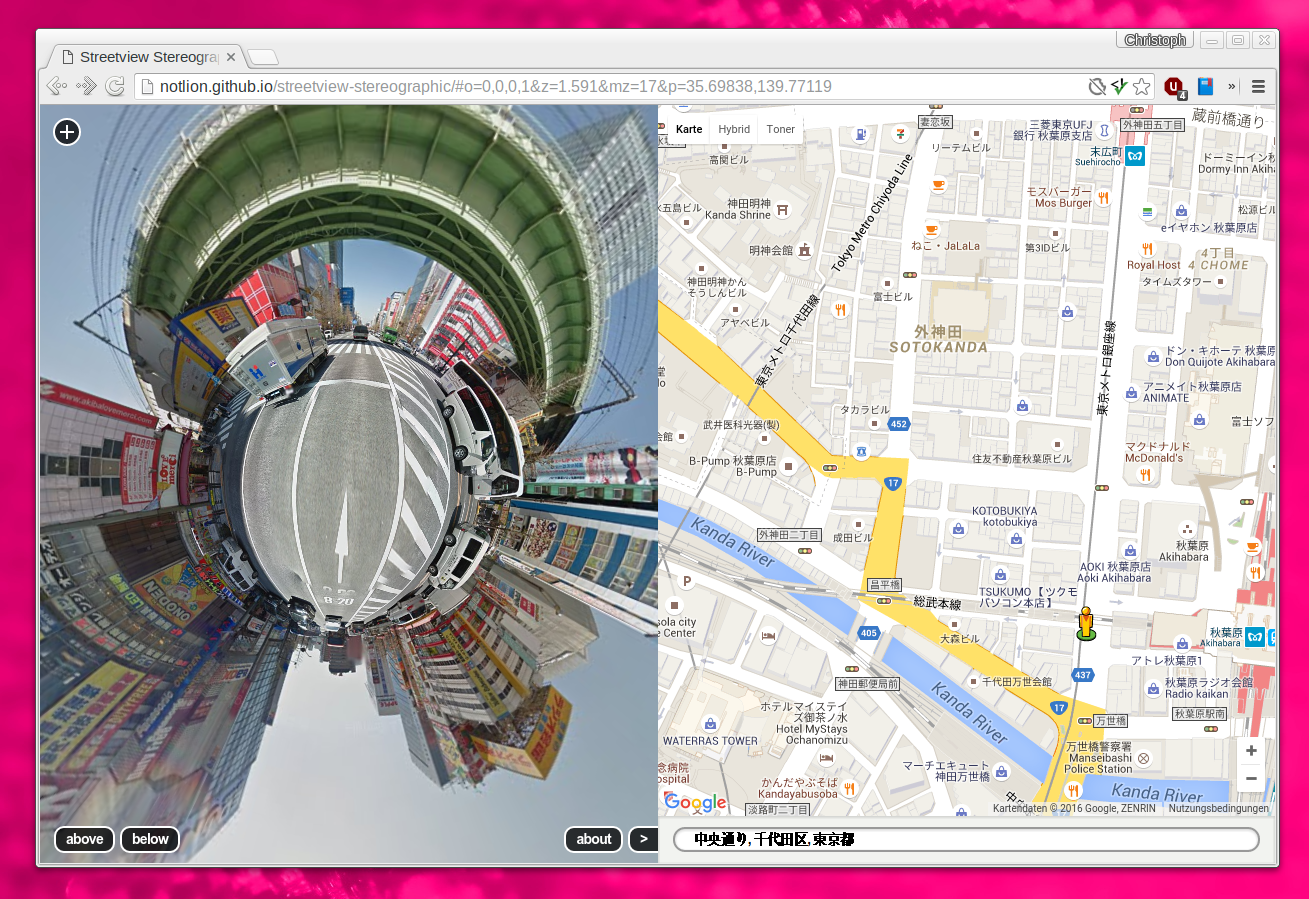This screenshot has width=1309, height=899.
Task: Open the 'about' button
Action: point(594,839)
